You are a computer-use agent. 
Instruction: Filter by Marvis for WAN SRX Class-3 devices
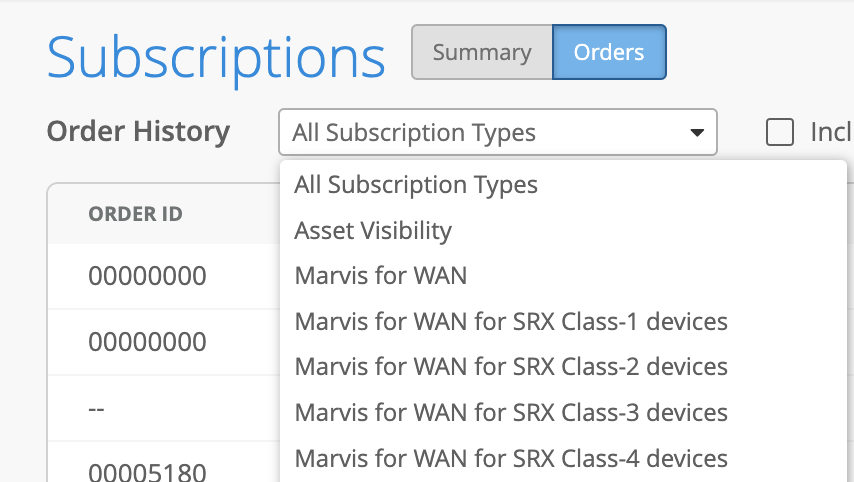511,413
